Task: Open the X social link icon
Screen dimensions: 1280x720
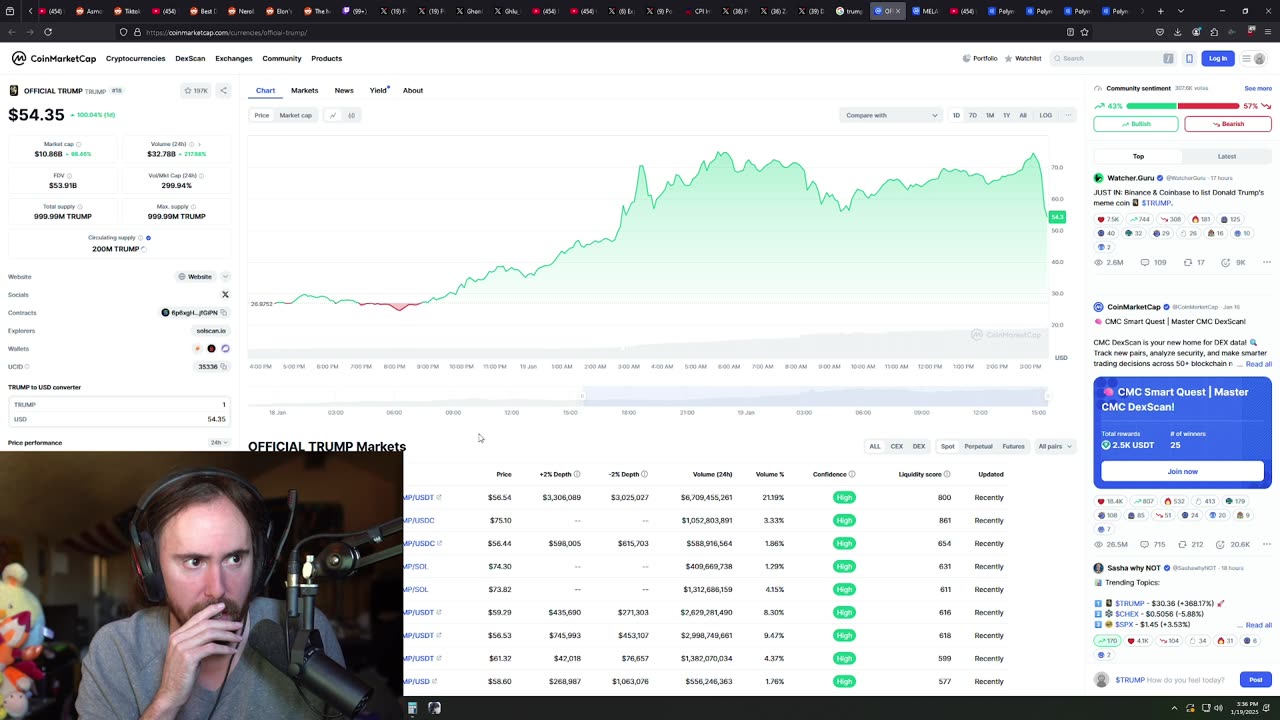Action: (x=225, y=295)
